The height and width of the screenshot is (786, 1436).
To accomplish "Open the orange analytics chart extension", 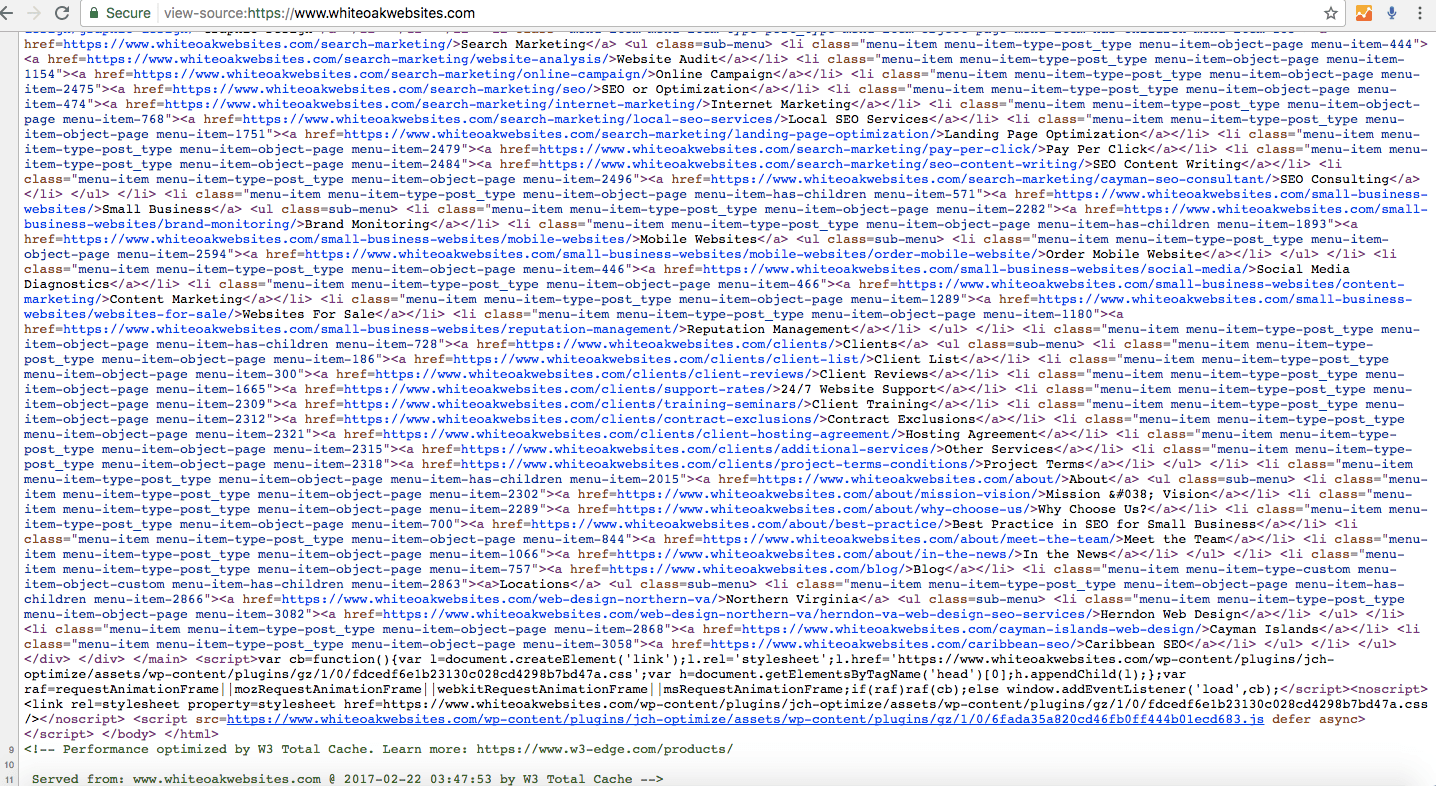I will (1363, 14).
